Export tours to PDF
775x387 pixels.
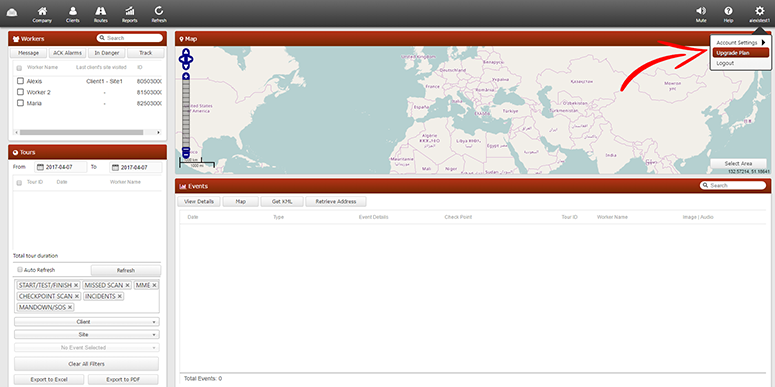coord(124,380)
